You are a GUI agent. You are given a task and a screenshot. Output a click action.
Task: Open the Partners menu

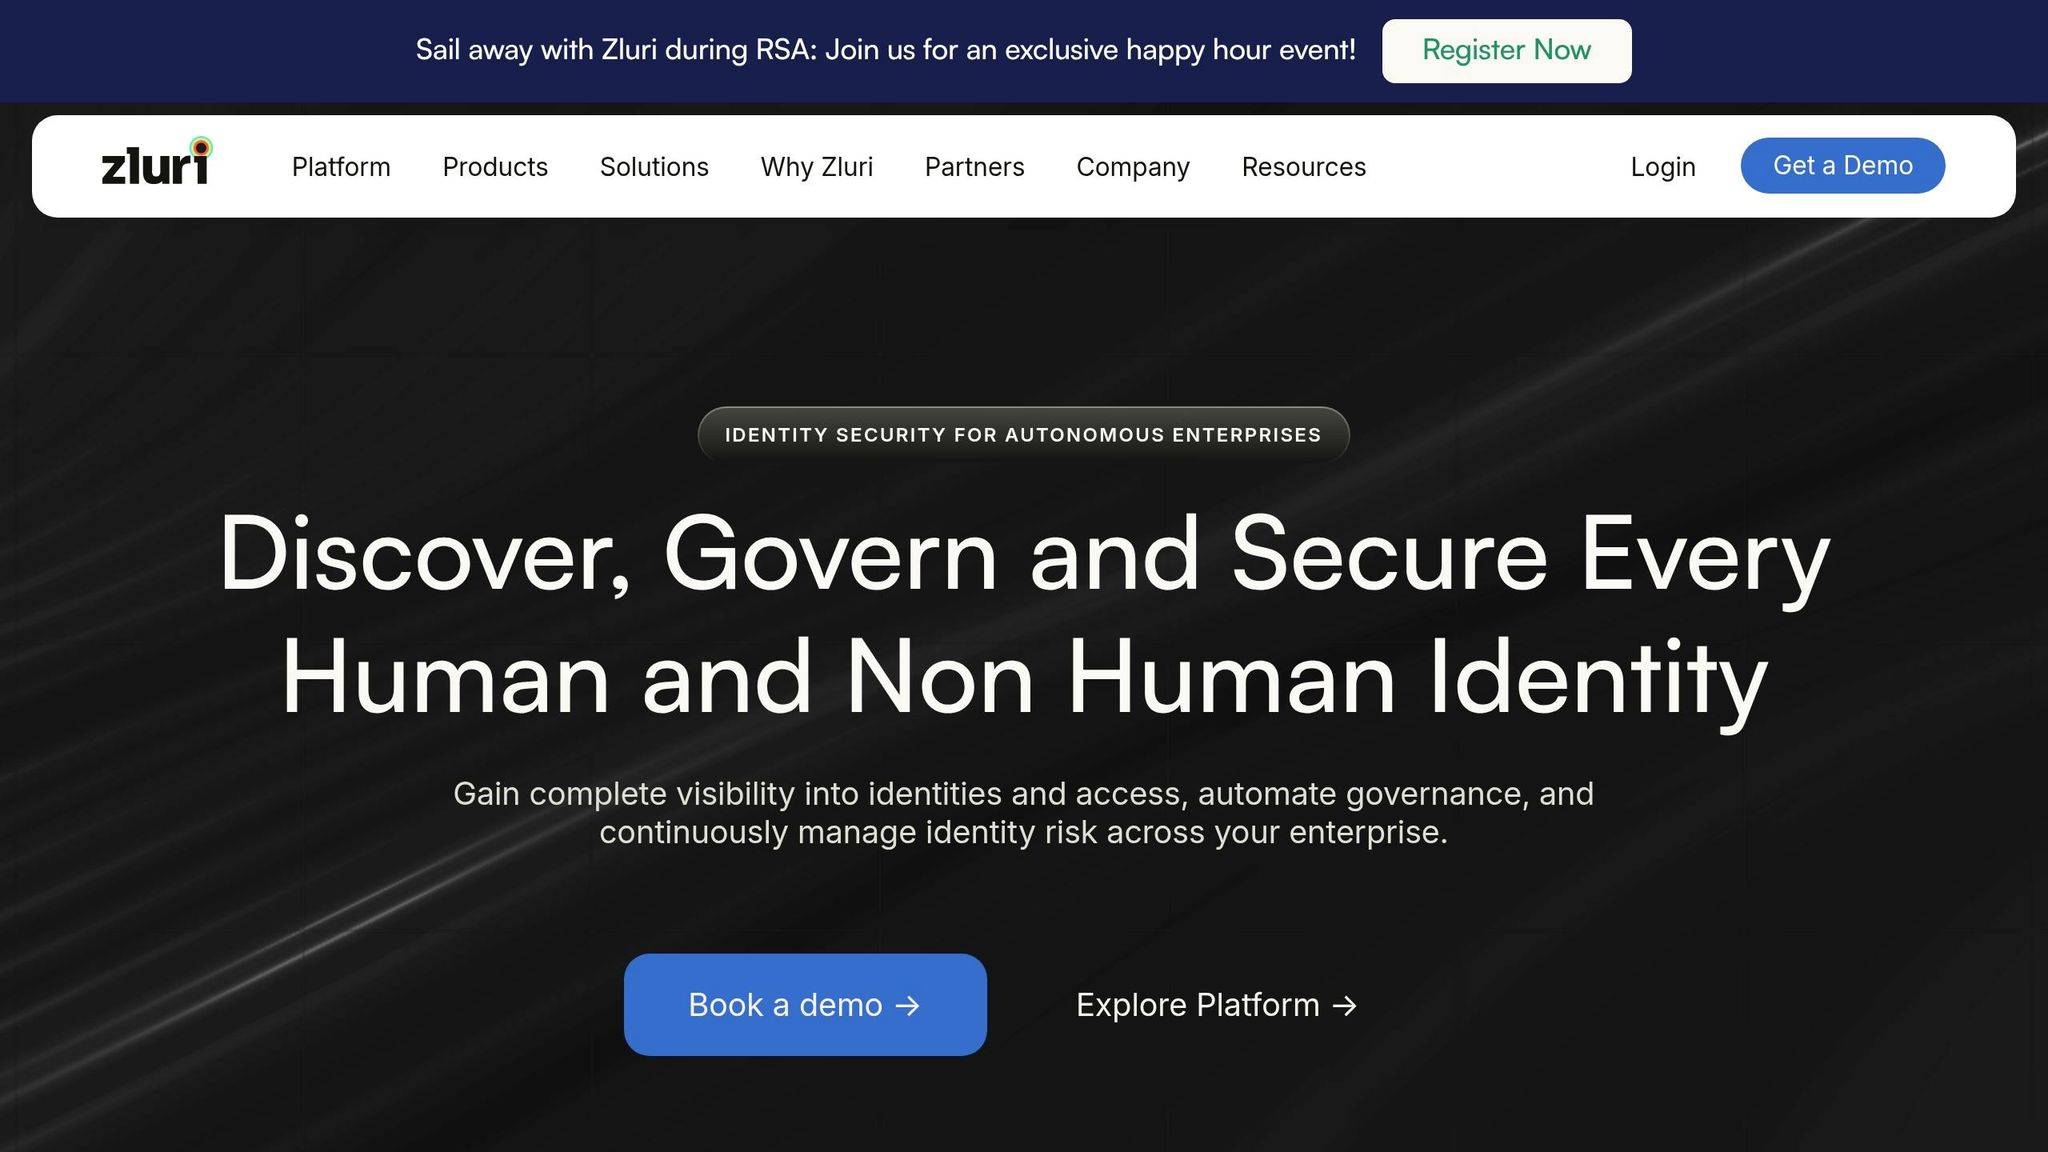(x=975, y=167)
